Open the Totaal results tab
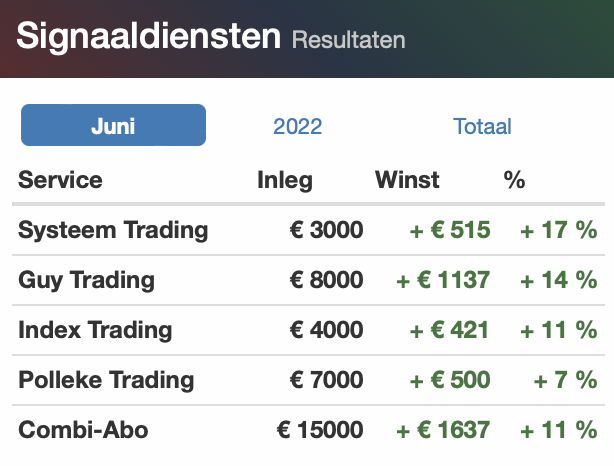614x466 pixels. point(482,126)
